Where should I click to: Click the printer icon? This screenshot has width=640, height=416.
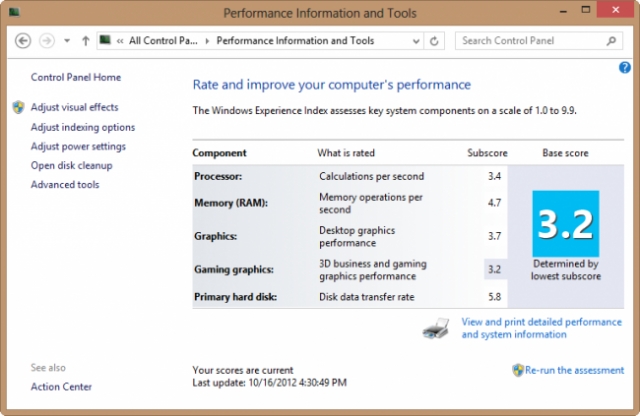[x=440, y=329]
